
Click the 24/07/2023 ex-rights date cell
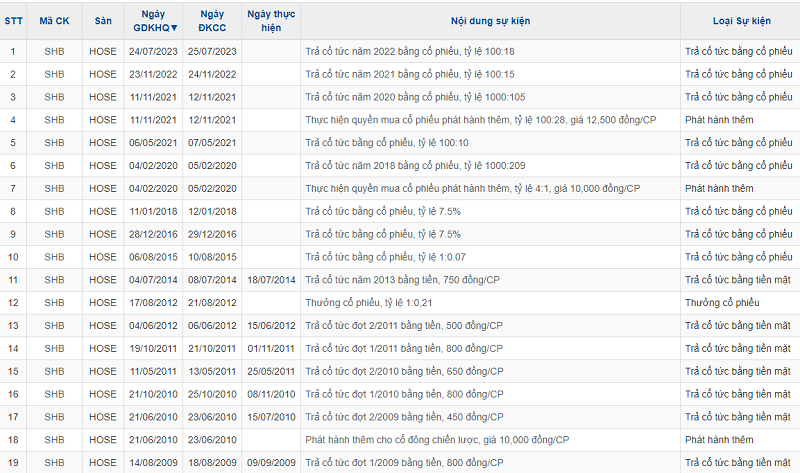(154, 51)
